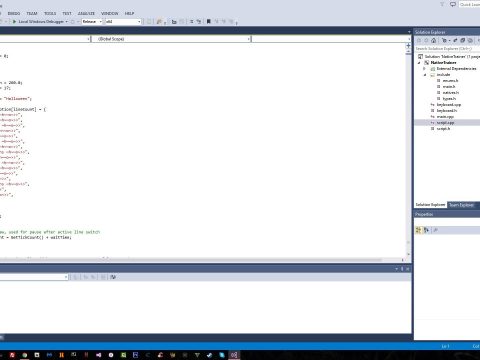Select enums.h in Solution Explorer

(450, 81)
